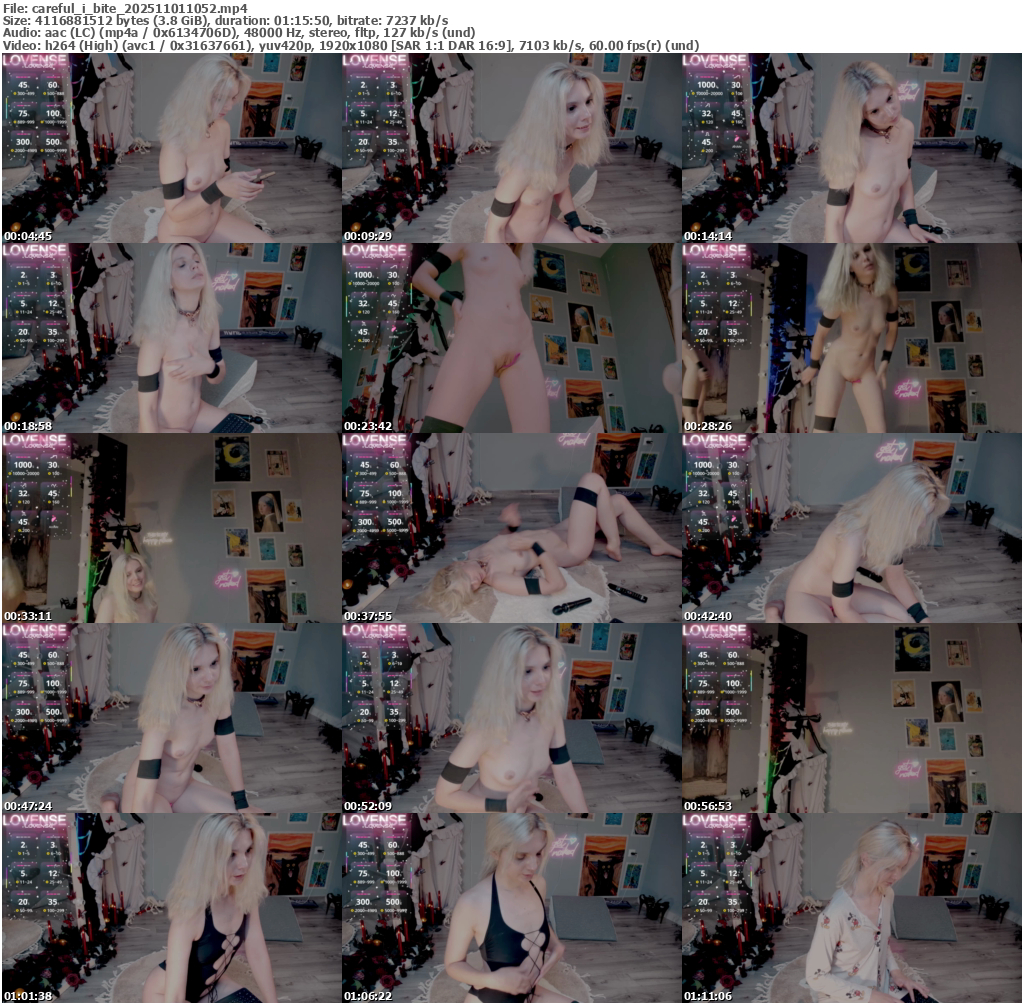Open the thumbnail stamped 00:33:11

pos(172,528)
